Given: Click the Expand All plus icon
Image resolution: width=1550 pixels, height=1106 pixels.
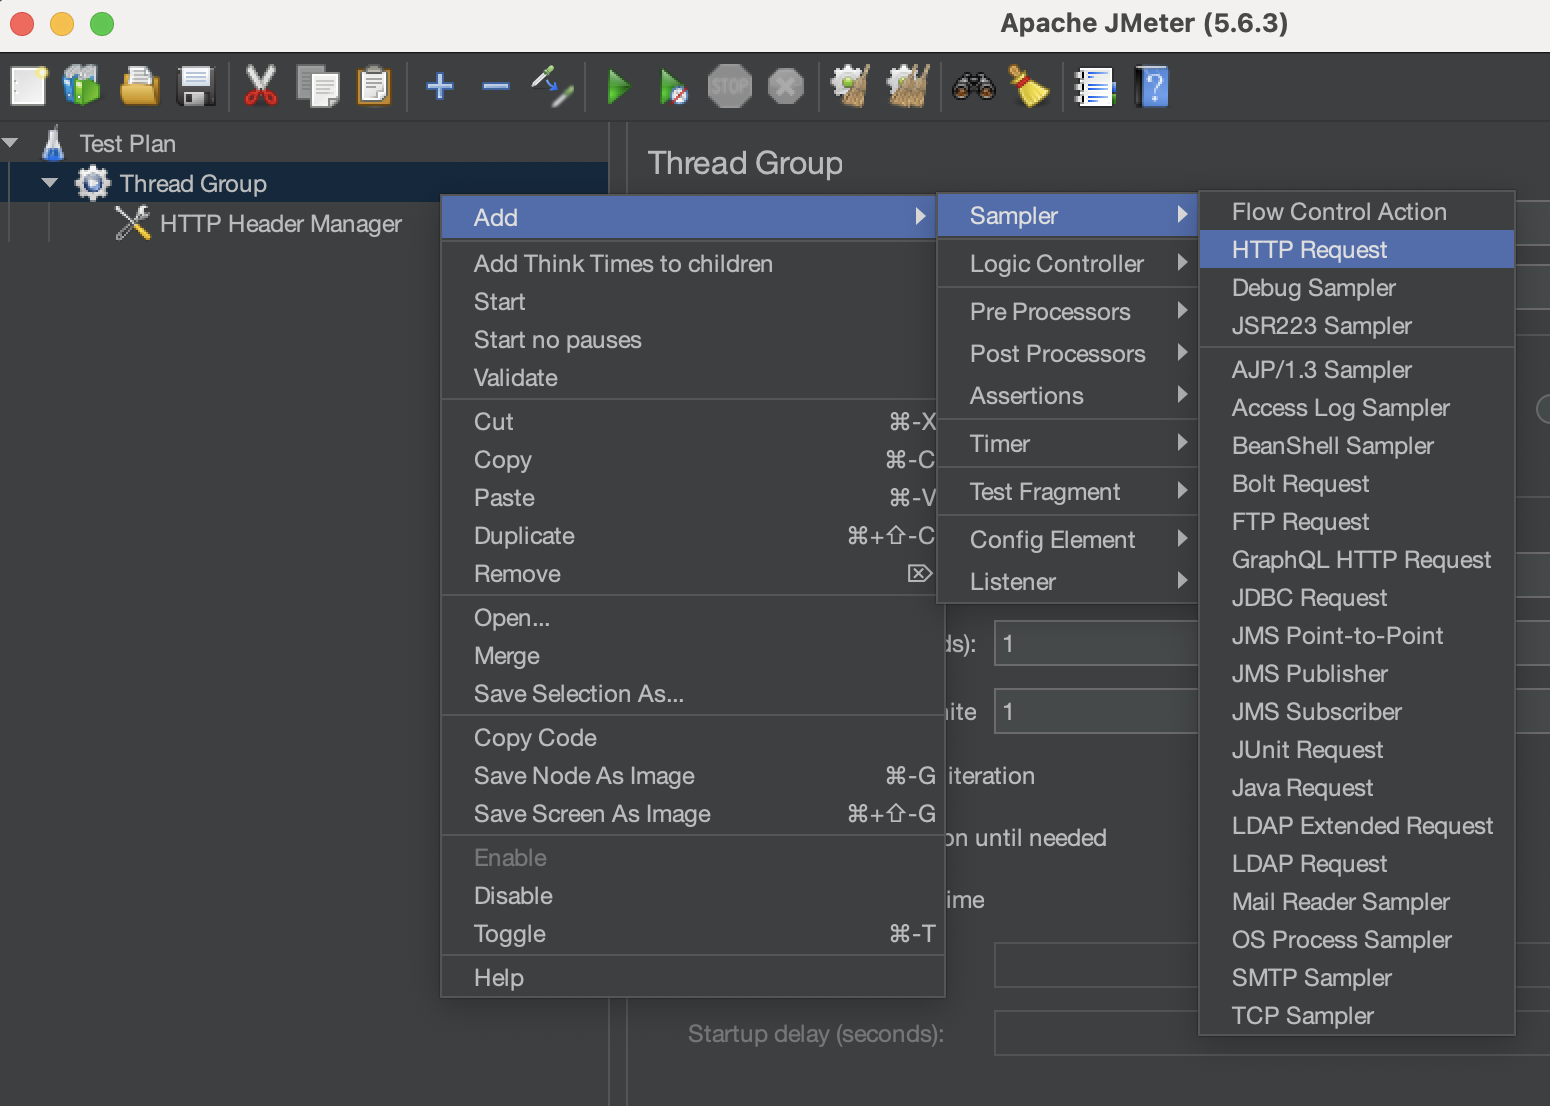Looking at the screenshot, I should tap(440, 86).
